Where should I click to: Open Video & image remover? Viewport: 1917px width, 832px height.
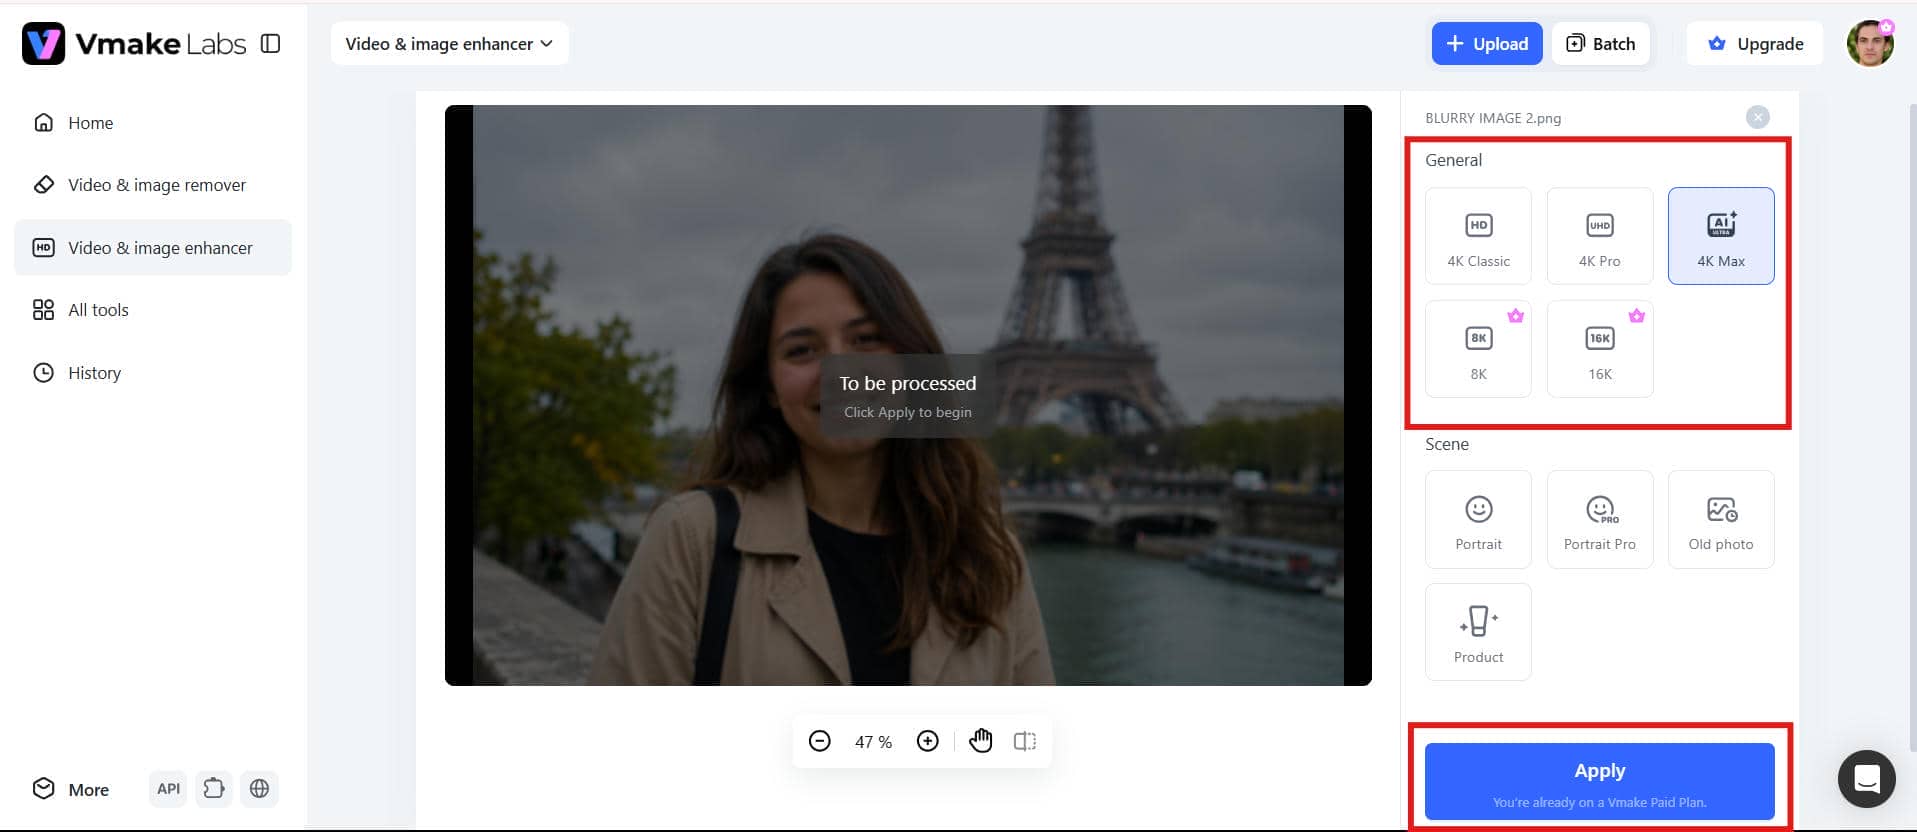coord(153,185)
